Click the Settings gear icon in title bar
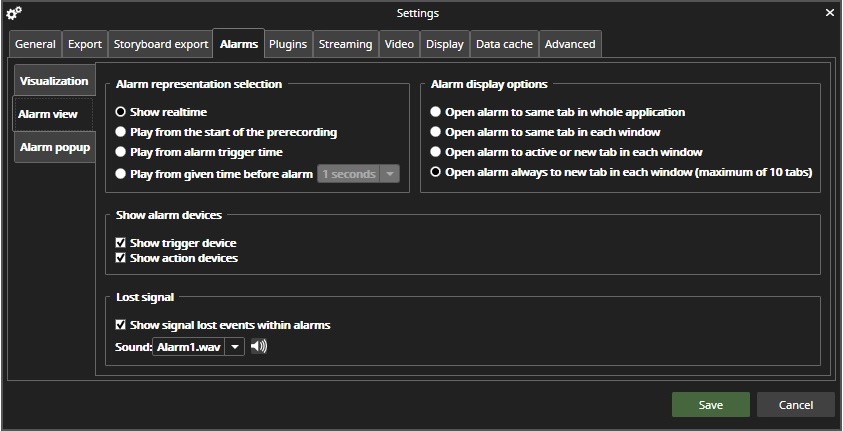 pyautogui.click(x=14, y=13)
